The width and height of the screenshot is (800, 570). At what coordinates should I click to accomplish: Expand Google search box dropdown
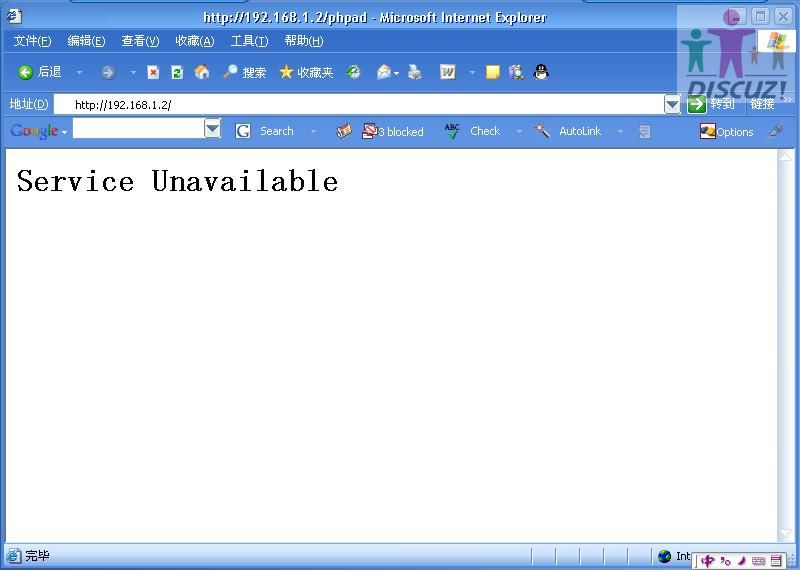coord(212,128)
